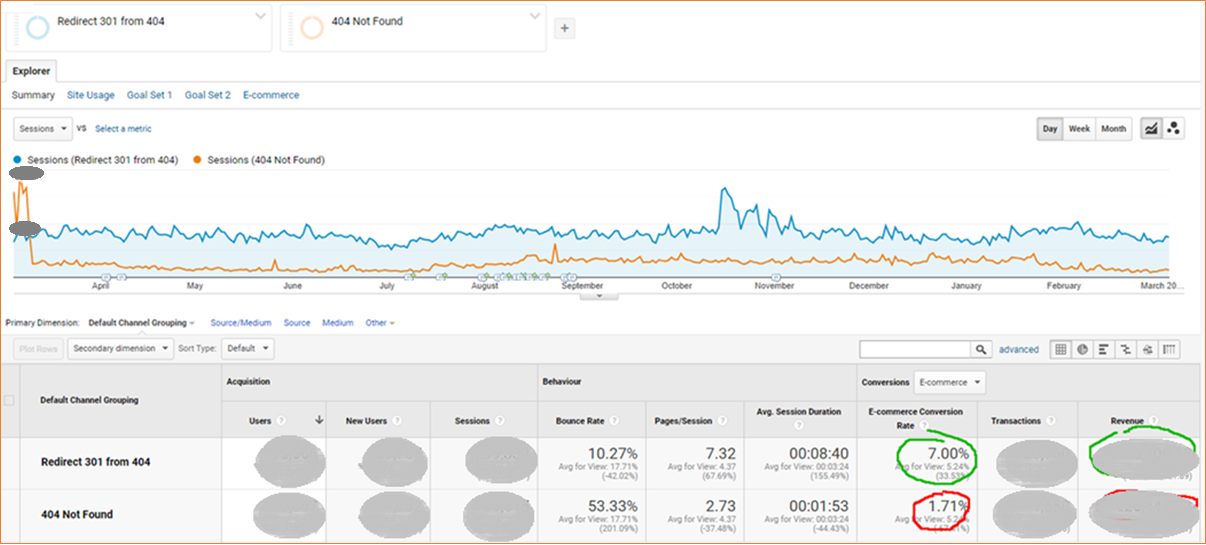Switch chart to line chart view

[1151, 129]
